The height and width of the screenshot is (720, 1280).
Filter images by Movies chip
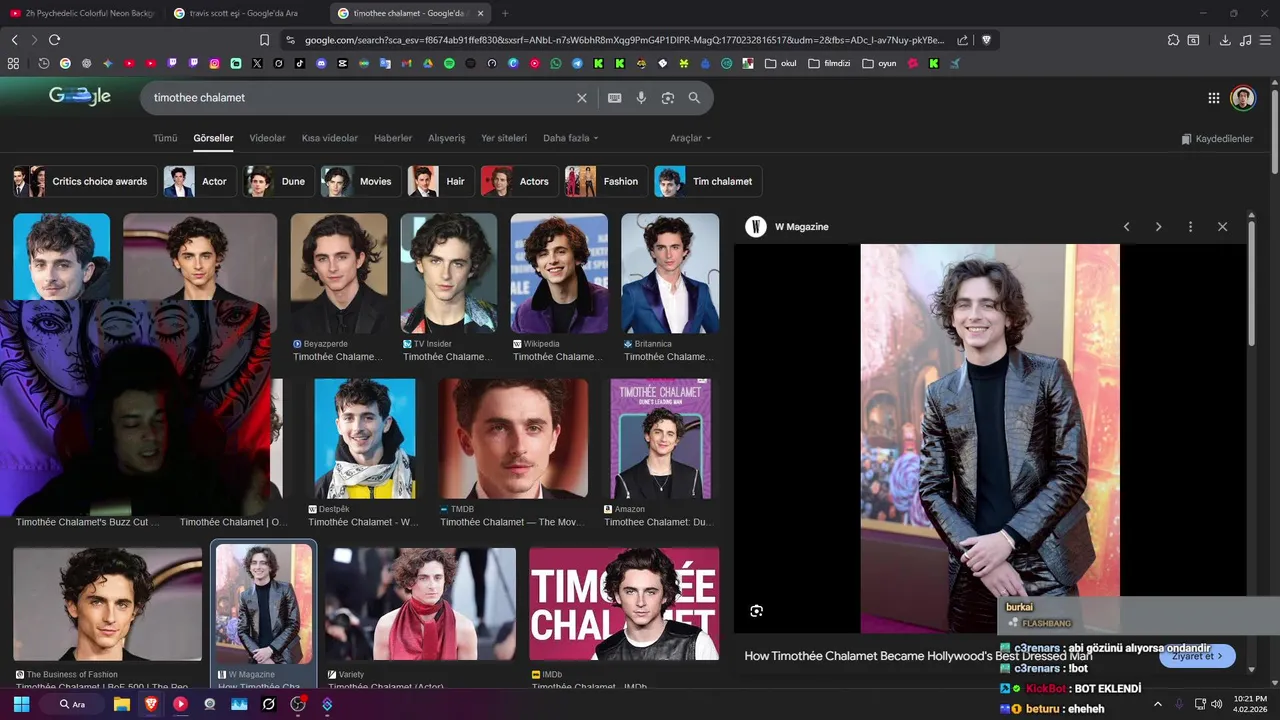point(360,181)
